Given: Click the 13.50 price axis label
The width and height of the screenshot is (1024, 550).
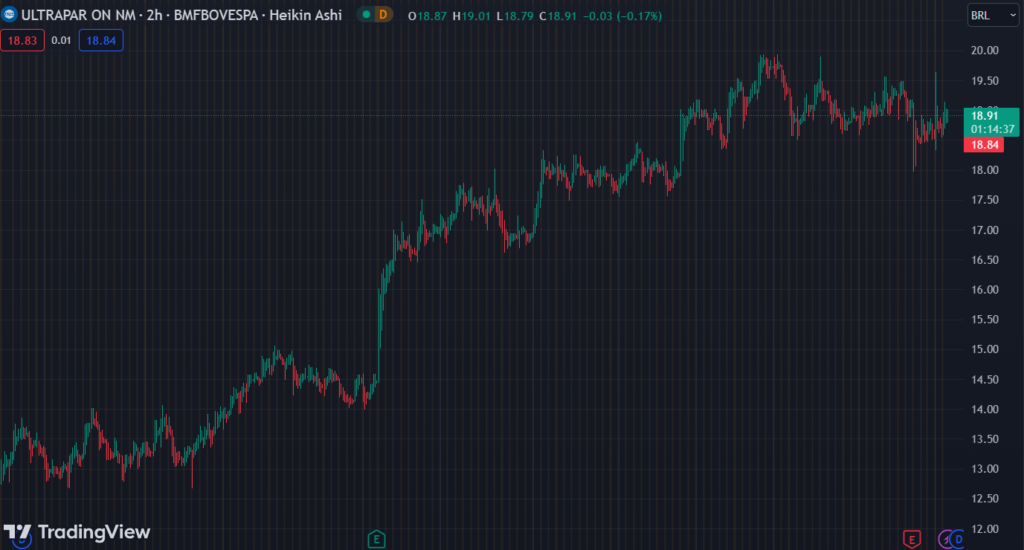Looking at the screenshot, I should (x=984, y=439).
